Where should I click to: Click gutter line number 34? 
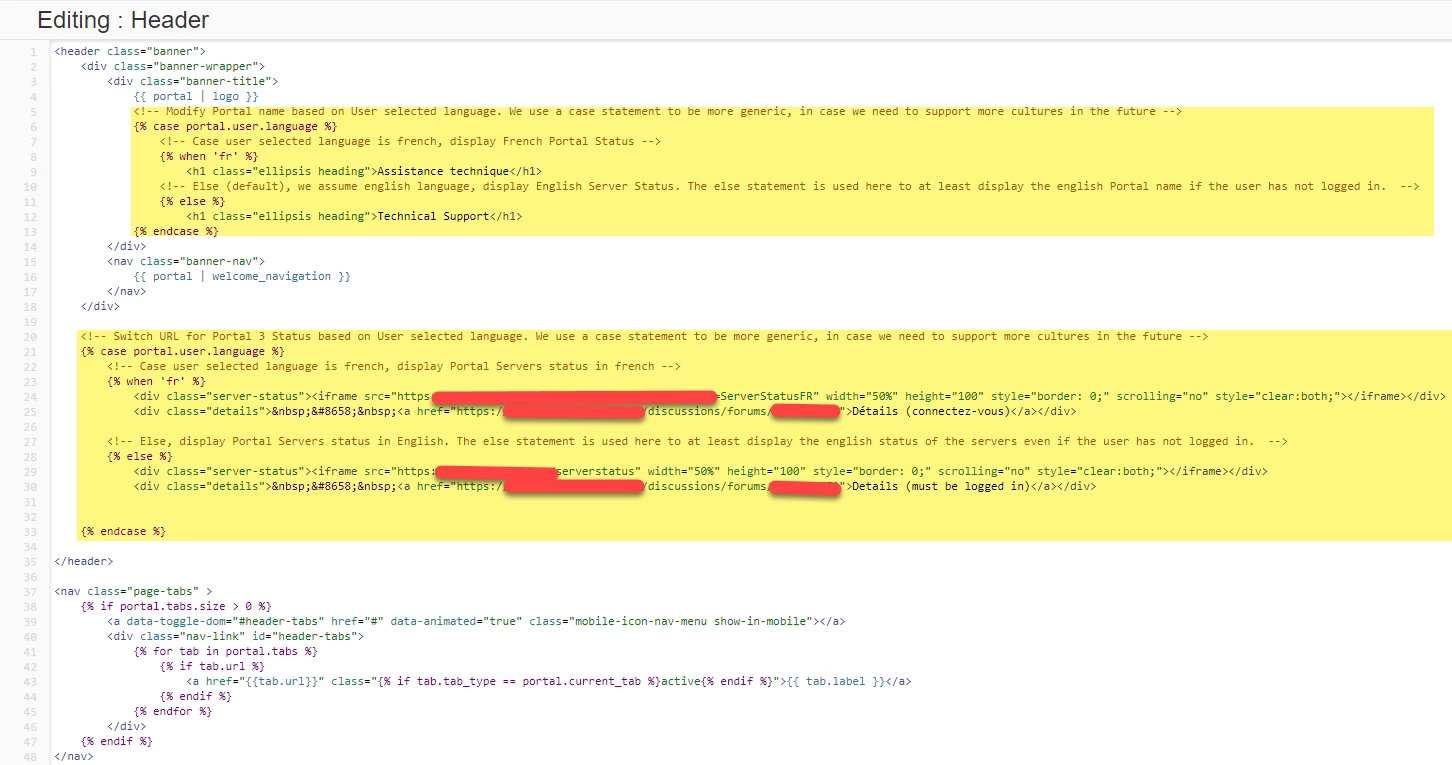[x=32, y=546]
